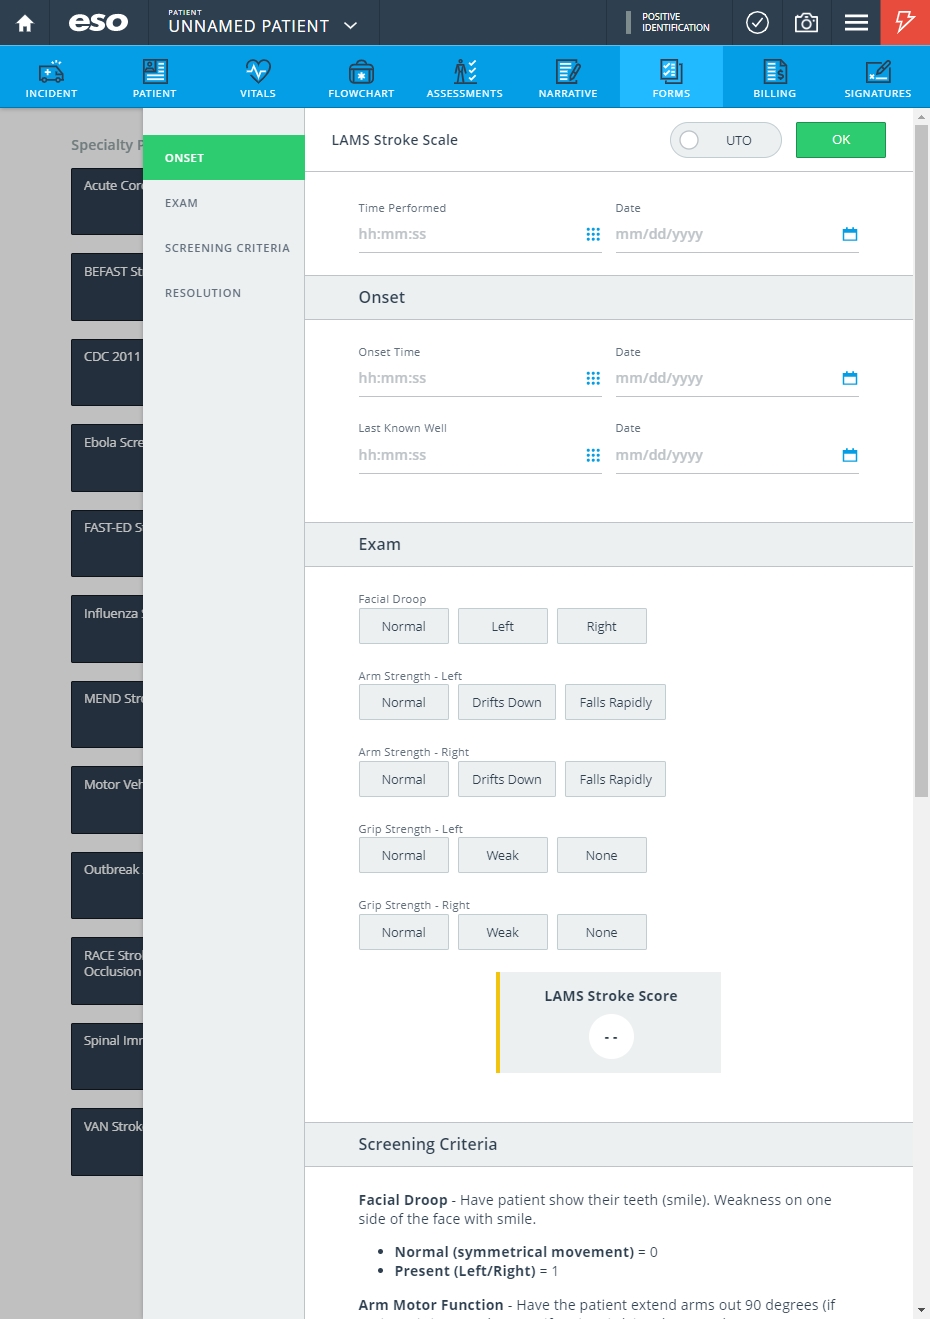Select Weak for Grip Strength - Right
The height and width of the screenshot is (1319, 930).
503,932
